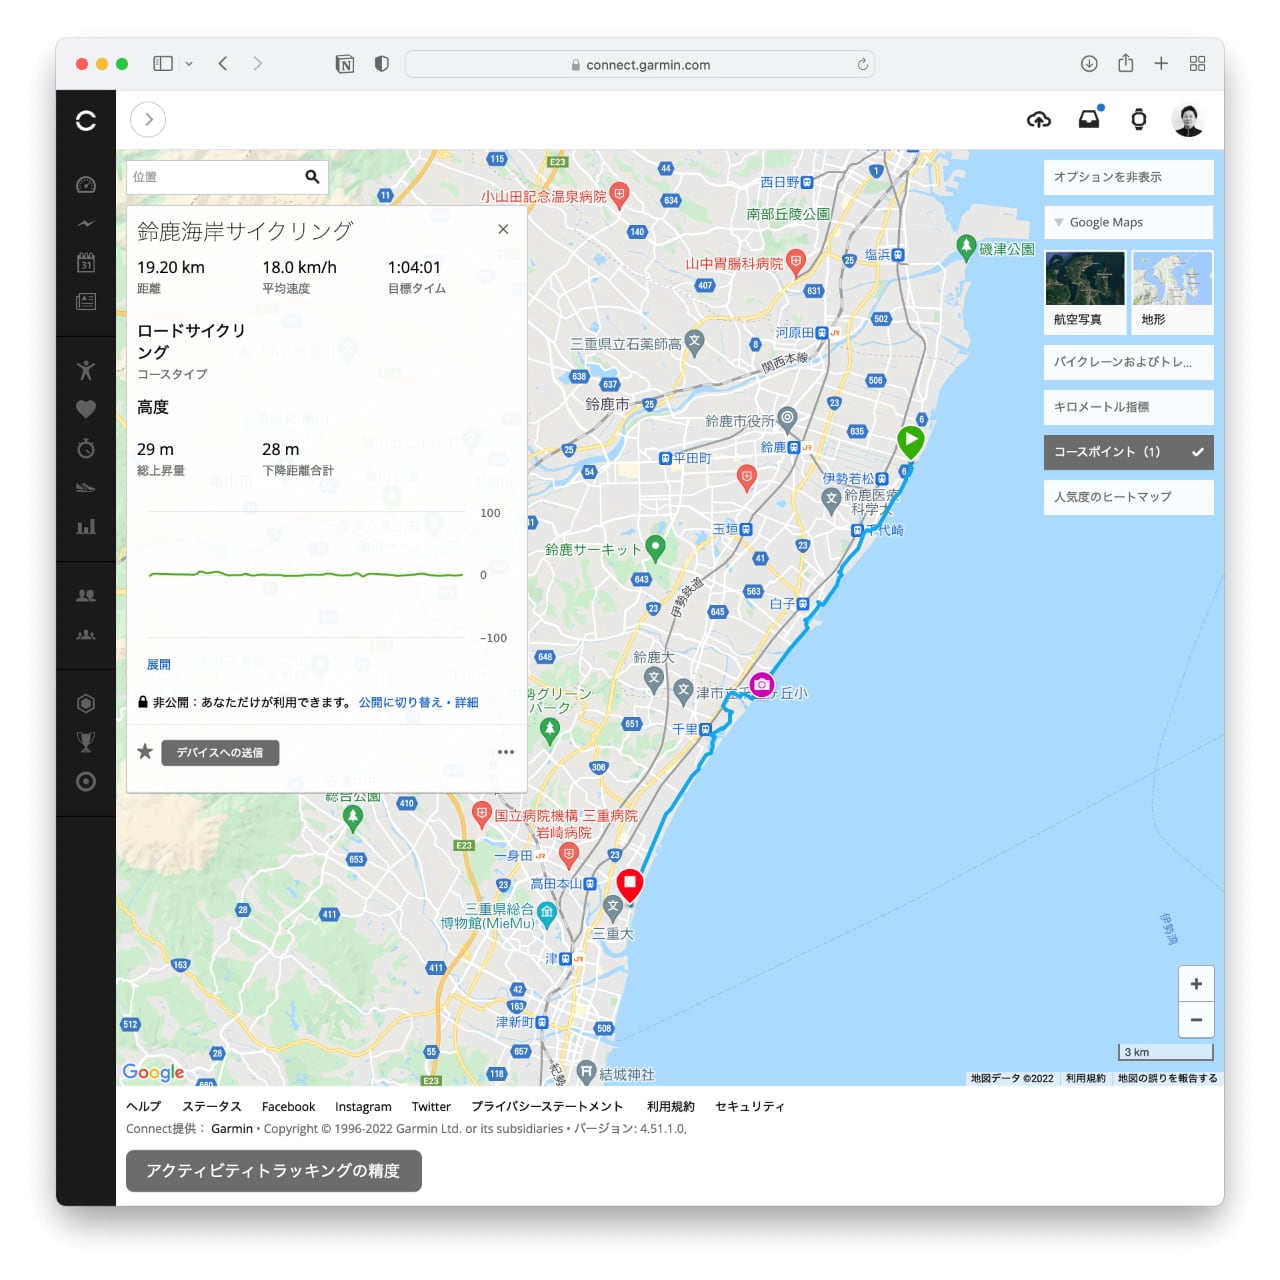The height and width of the screenshot is (1280, 1280).
Task: Click the 公開に切り替え link
Action: (x=400, y=703)
